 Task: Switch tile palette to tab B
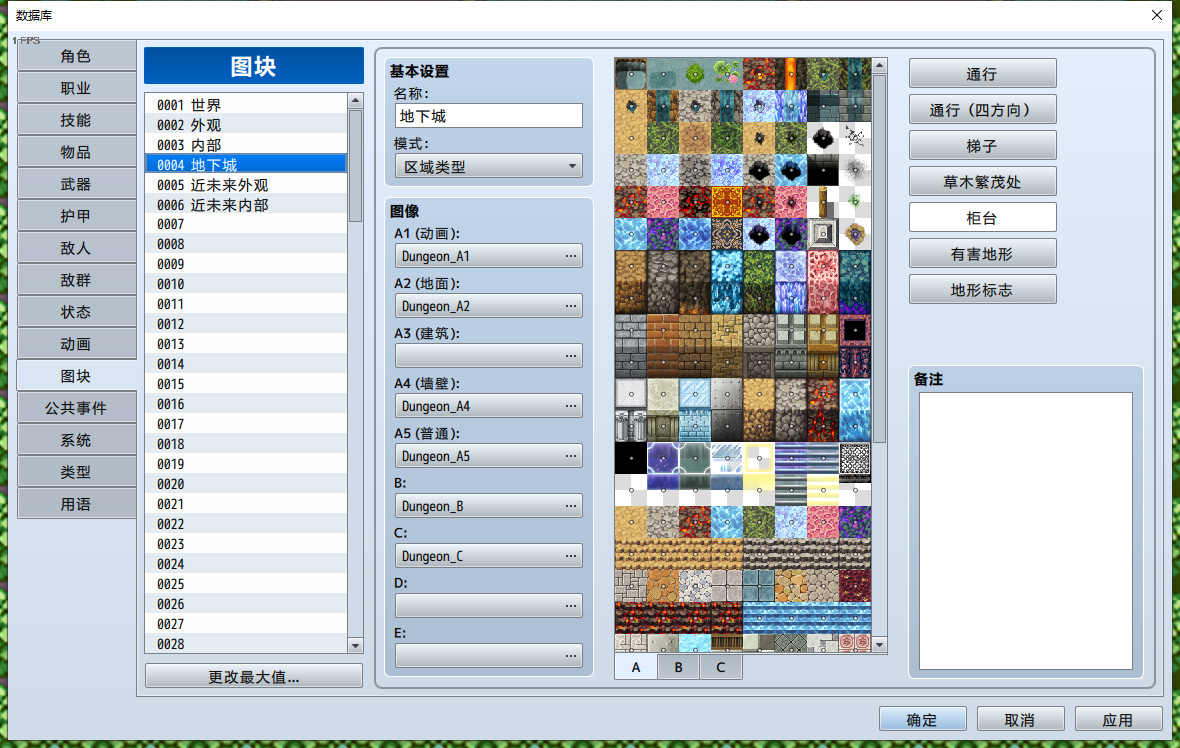(x=678, y=667)
